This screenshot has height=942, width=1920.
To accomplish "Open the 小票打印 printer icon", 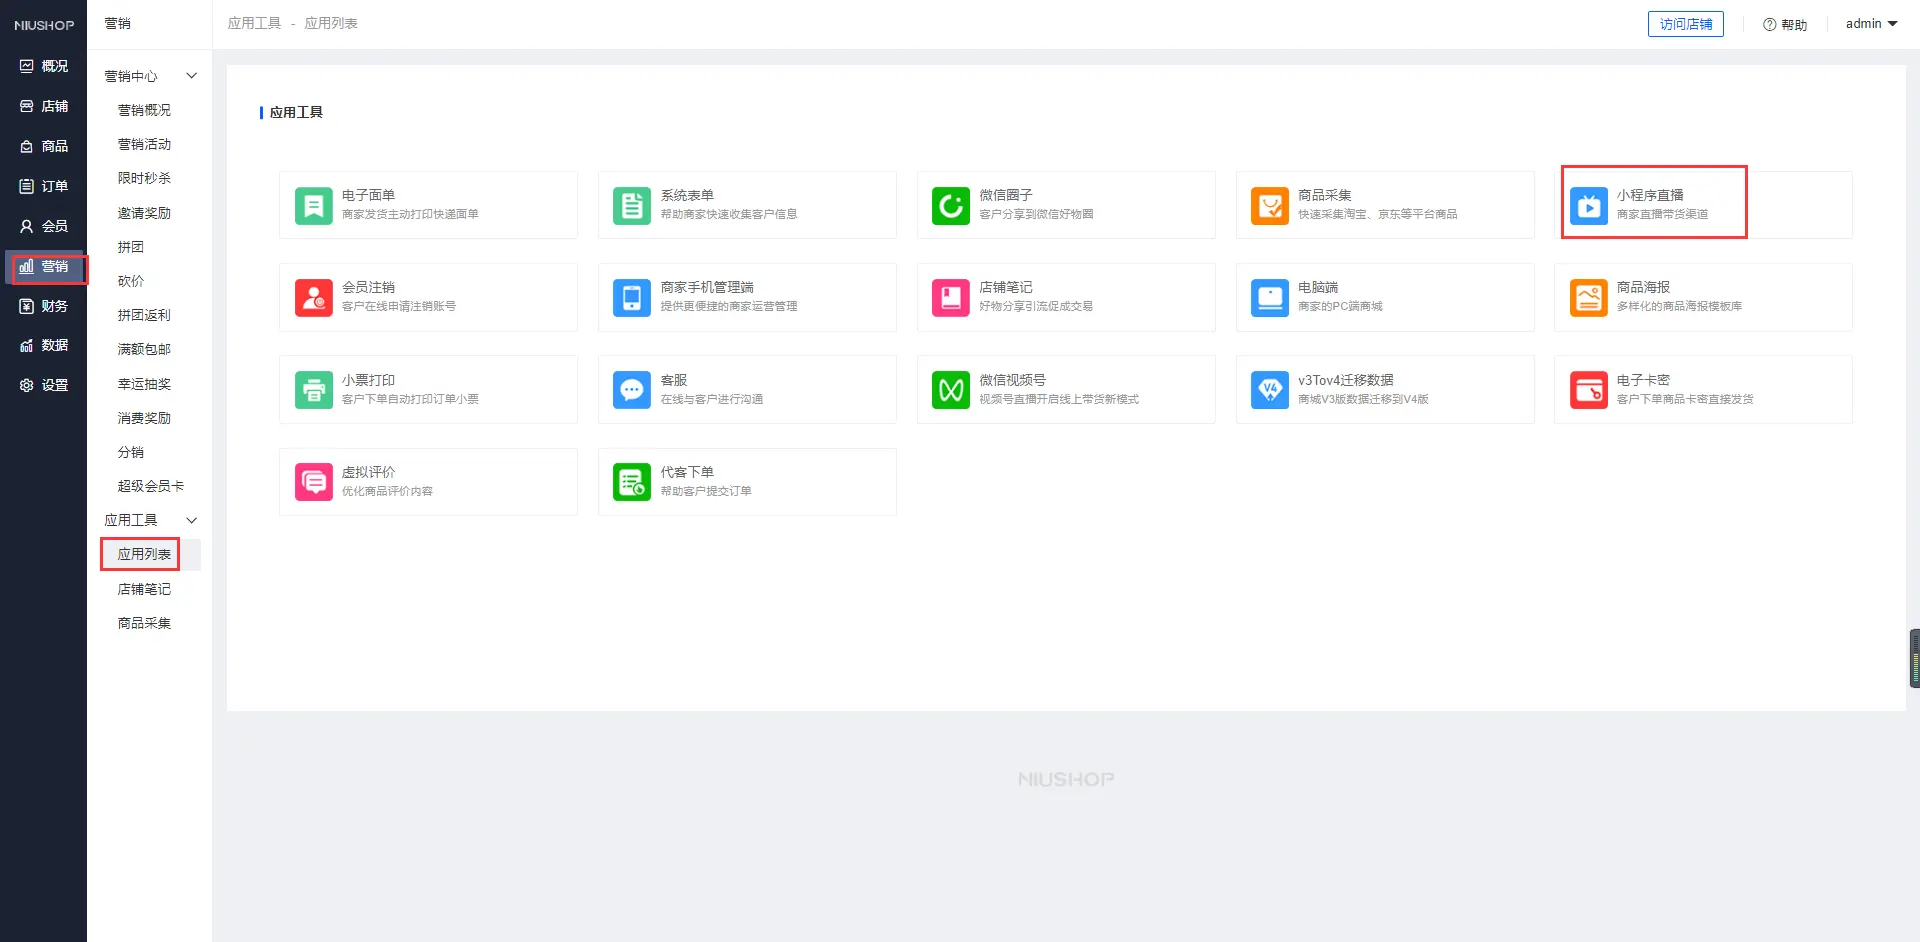I will 313,390.
